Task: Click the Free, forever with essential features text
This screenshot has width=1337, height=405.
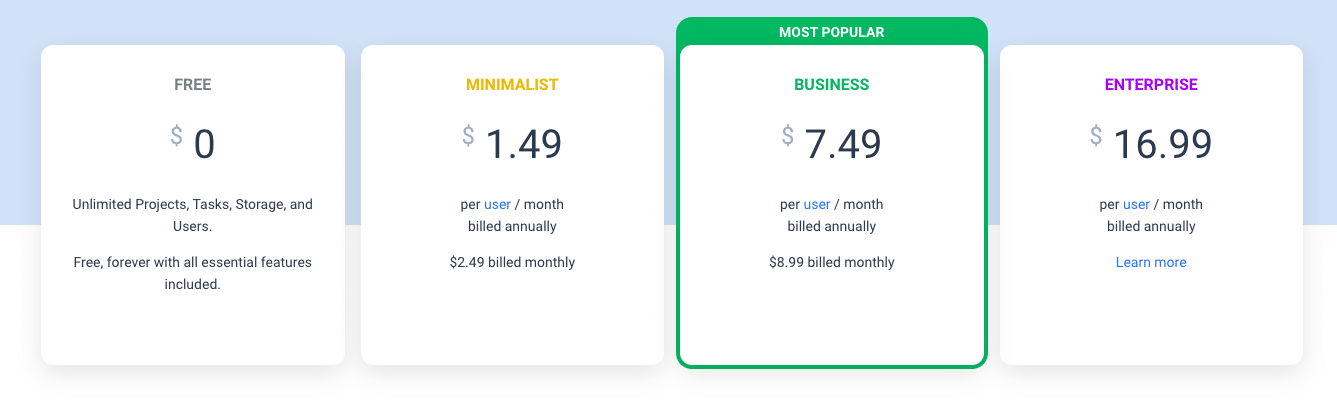Action: (x=193, y=273)
